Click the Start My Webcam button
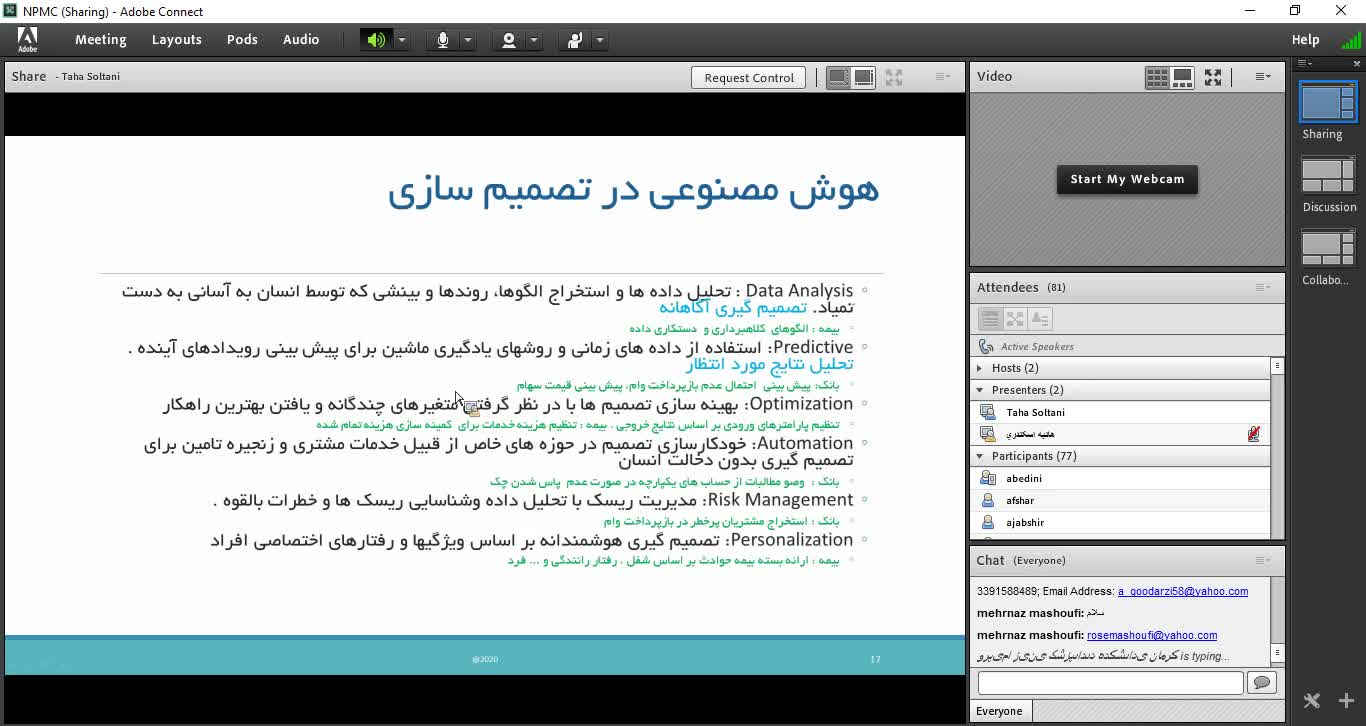This screenshot has height=726, width=1366. click(1126, 180)
